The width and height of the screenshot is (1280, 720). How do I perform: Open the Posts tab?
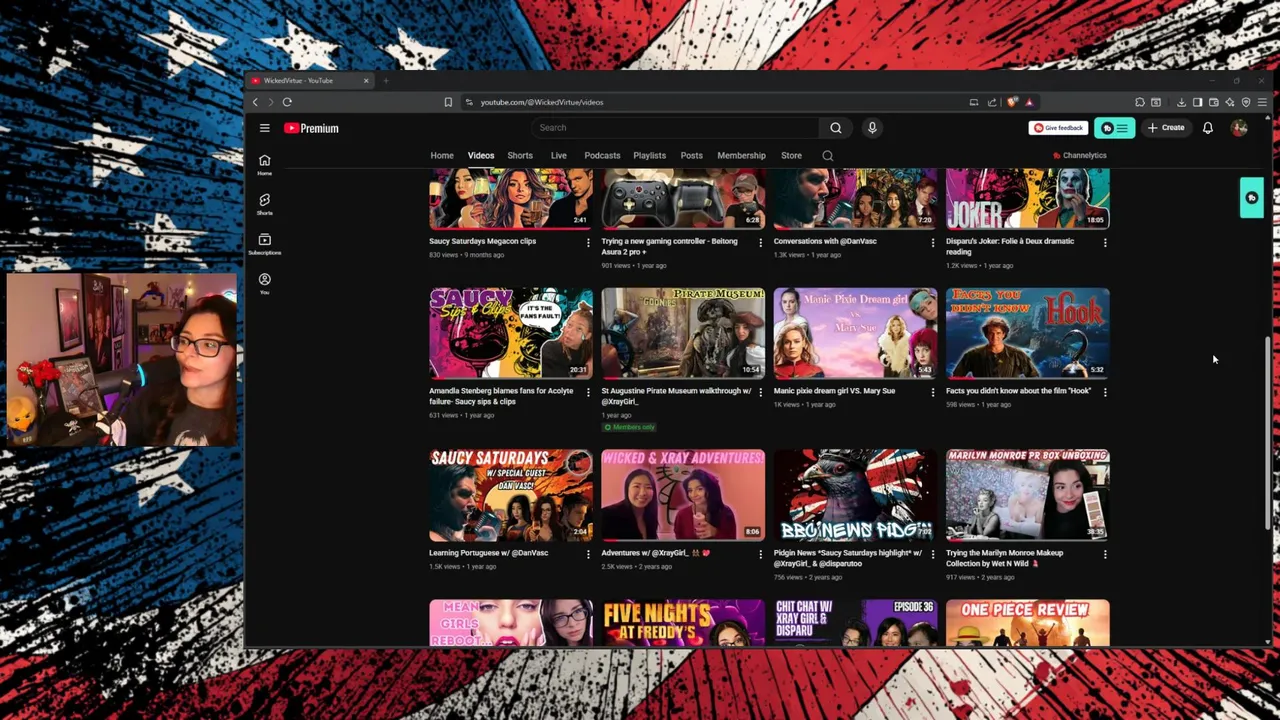coord(691,156)
